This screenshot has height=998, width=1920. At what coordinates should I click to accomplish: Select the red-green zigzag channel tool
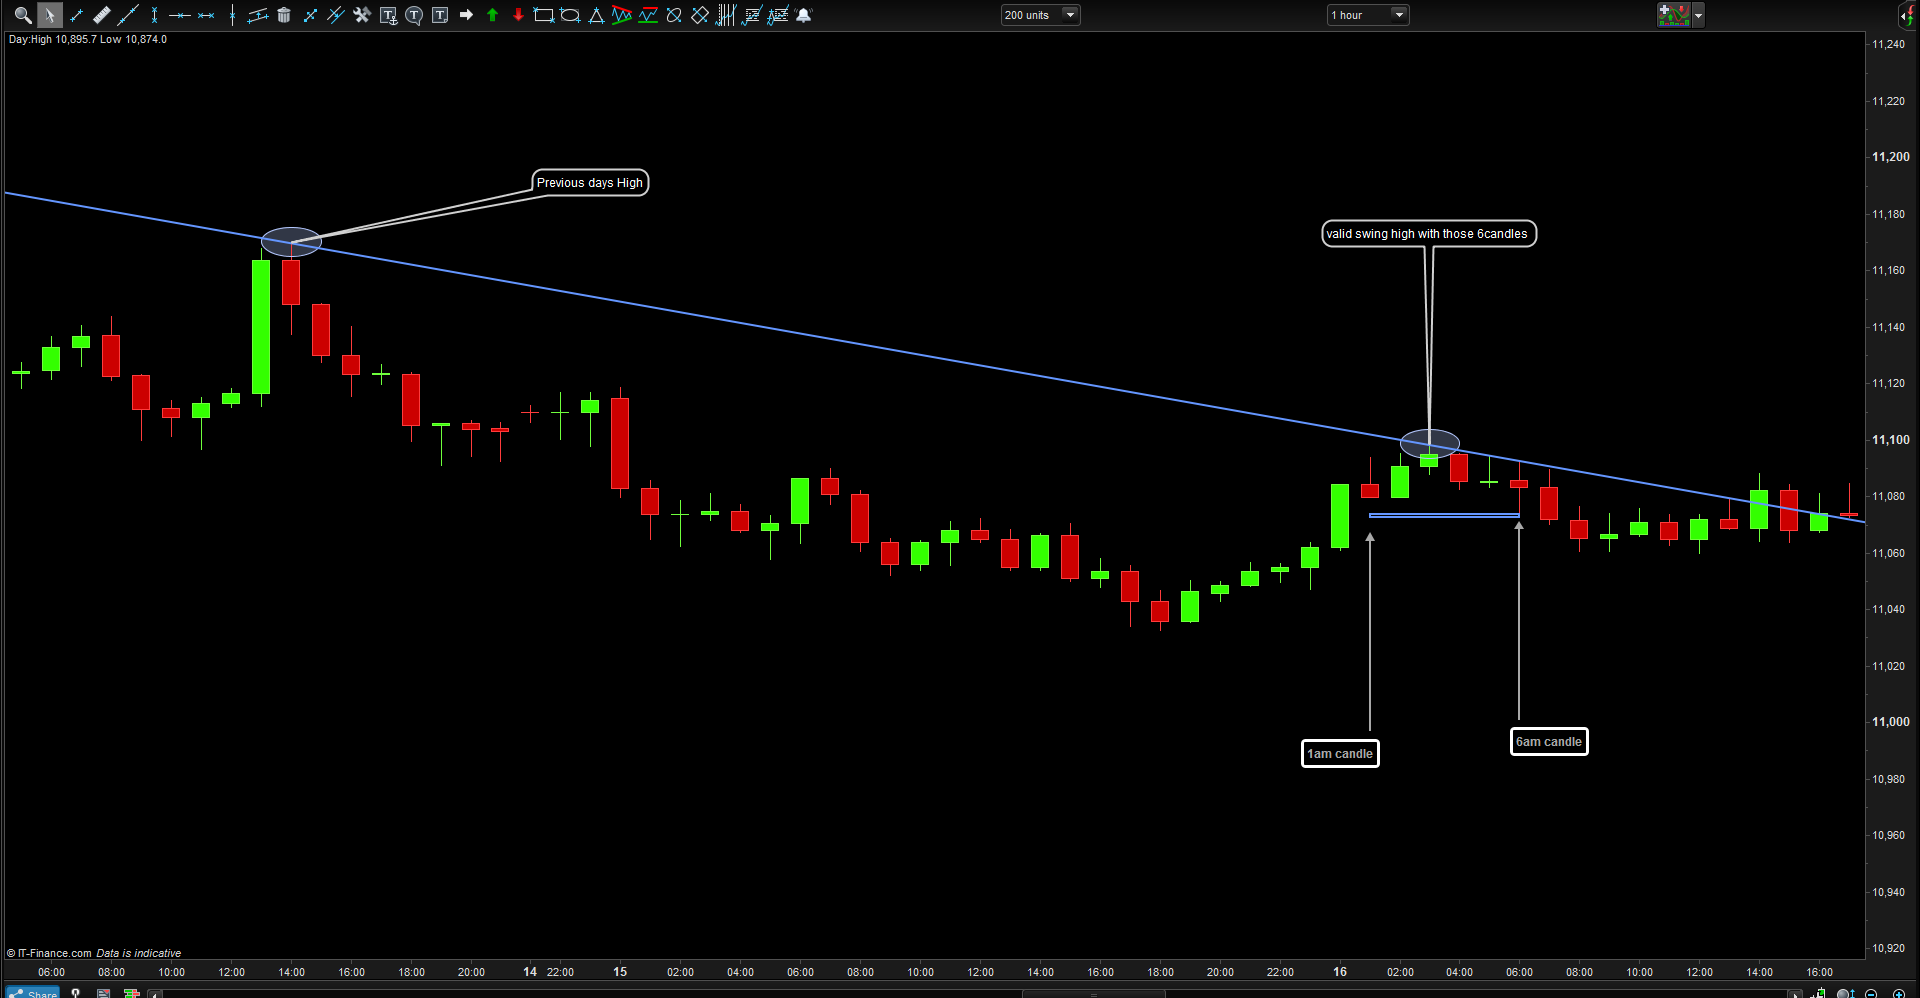(x=622, y=15)
